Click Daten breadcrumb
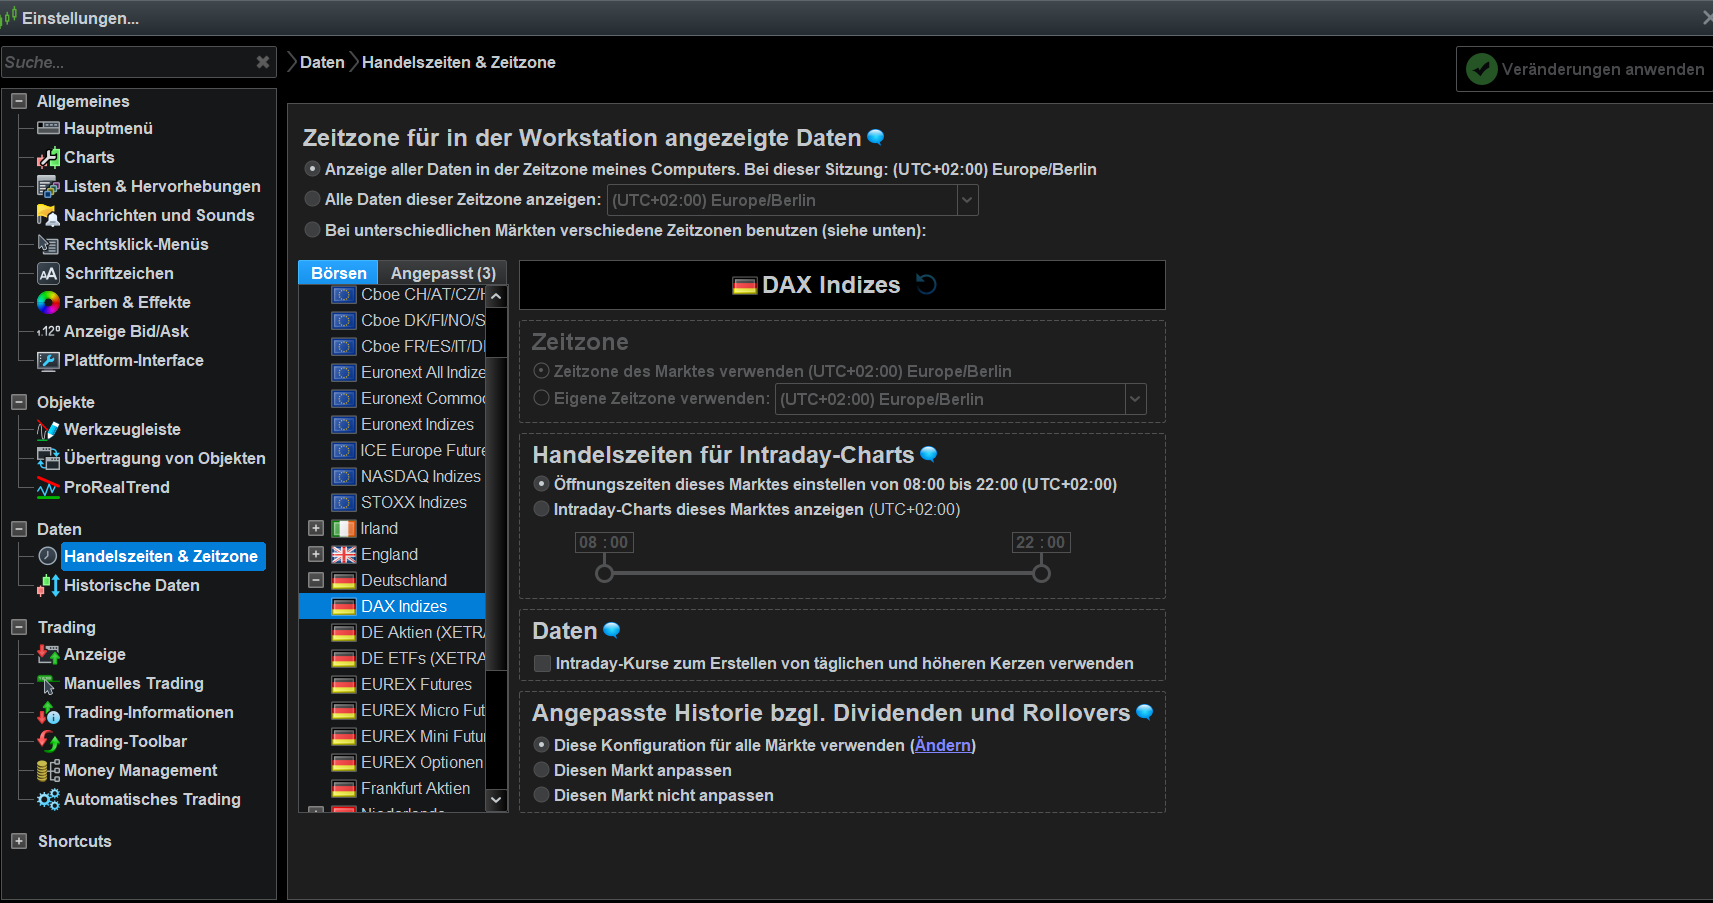 (322, 62)
